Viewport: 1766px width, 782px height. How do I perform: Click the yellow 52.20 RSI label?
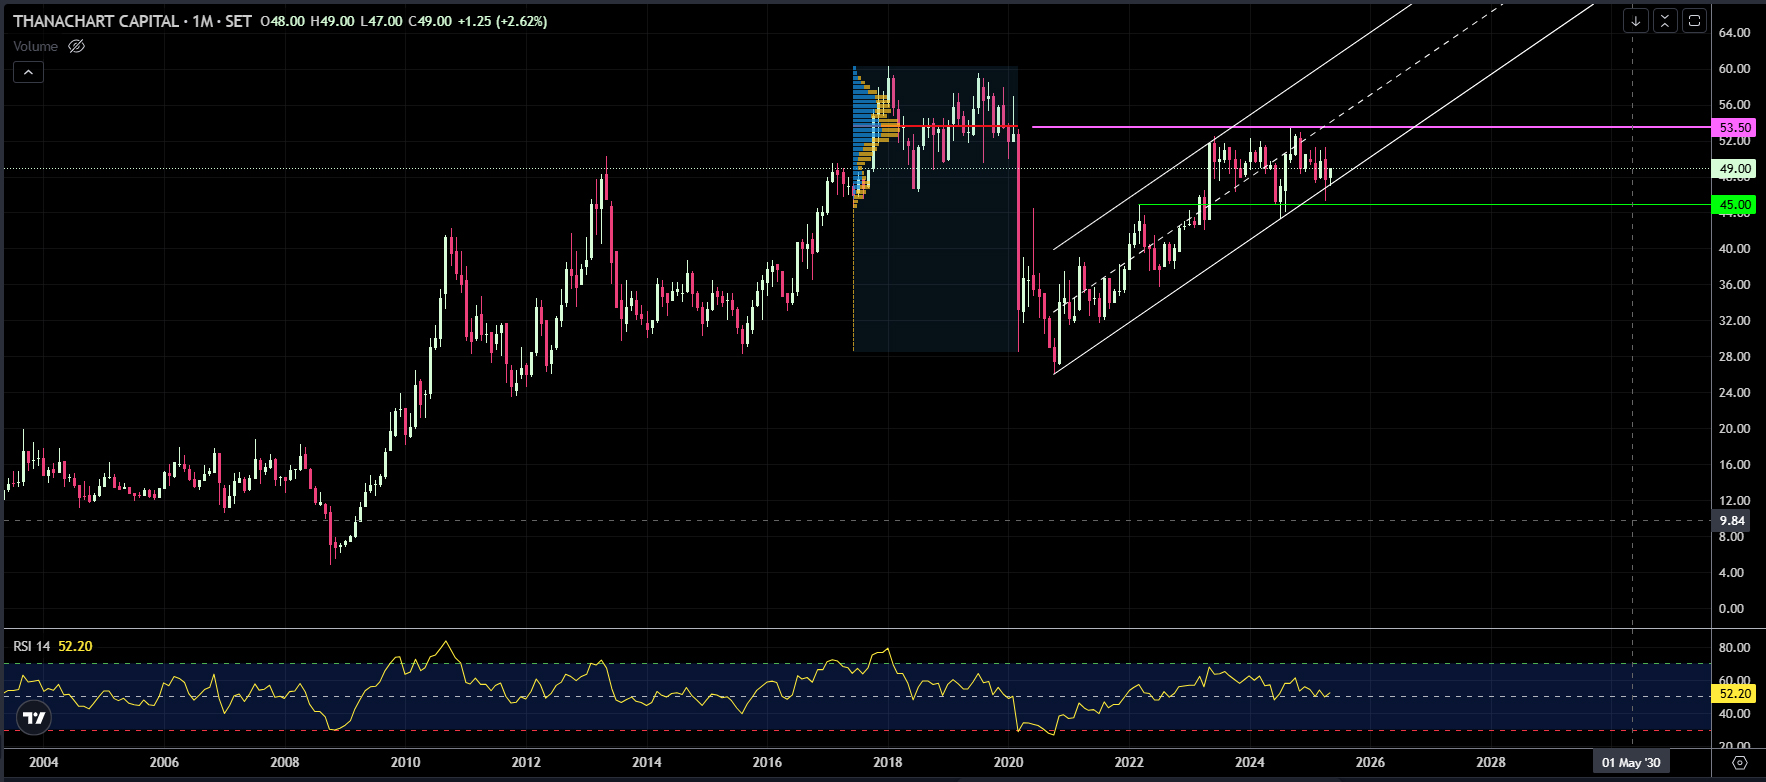(x=1735, y=693)
